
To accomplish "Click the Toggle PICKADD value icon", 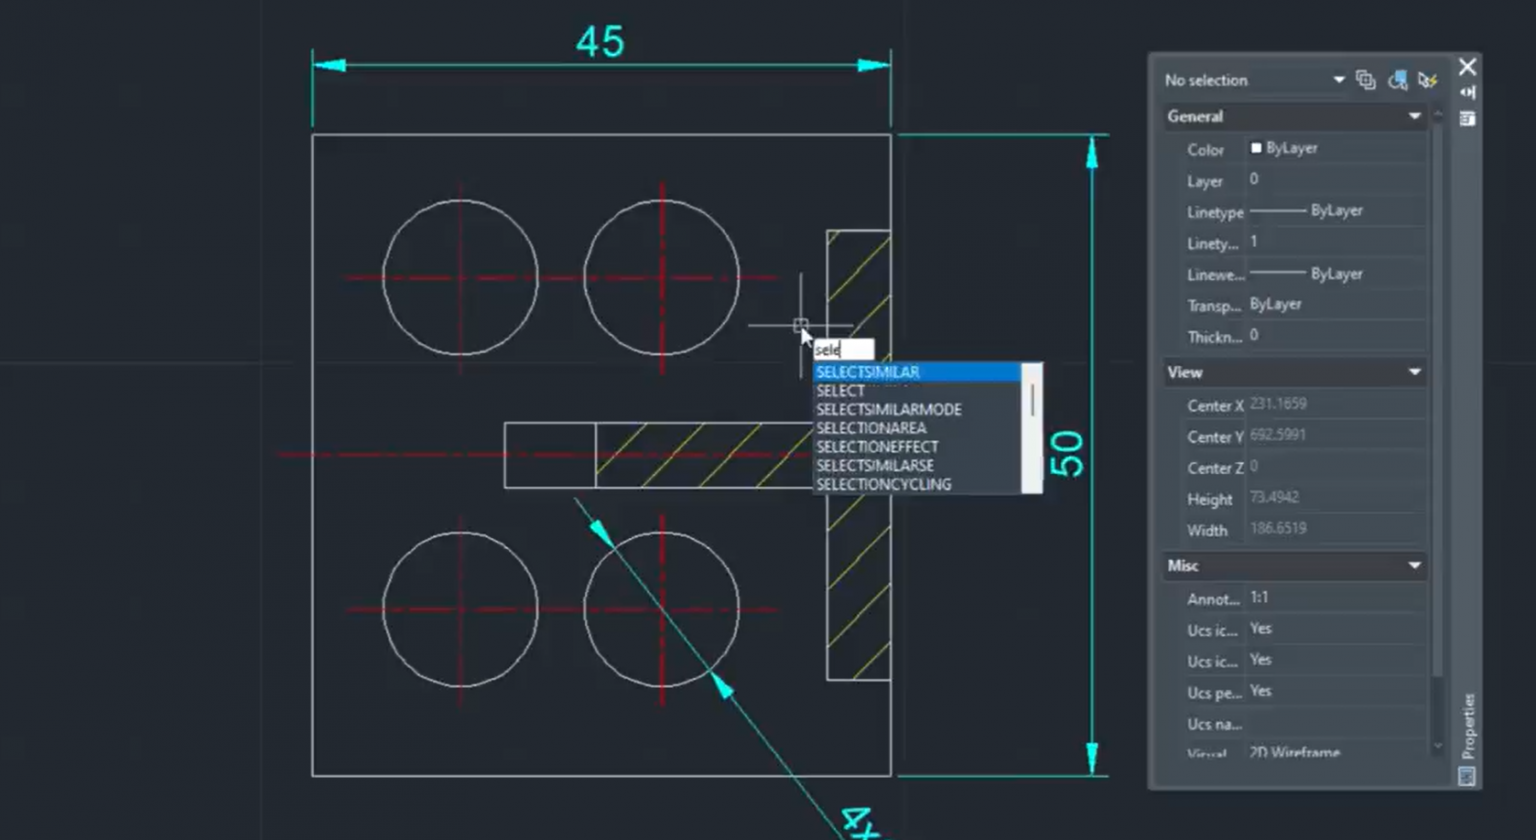I will [x=1366, y=80].
